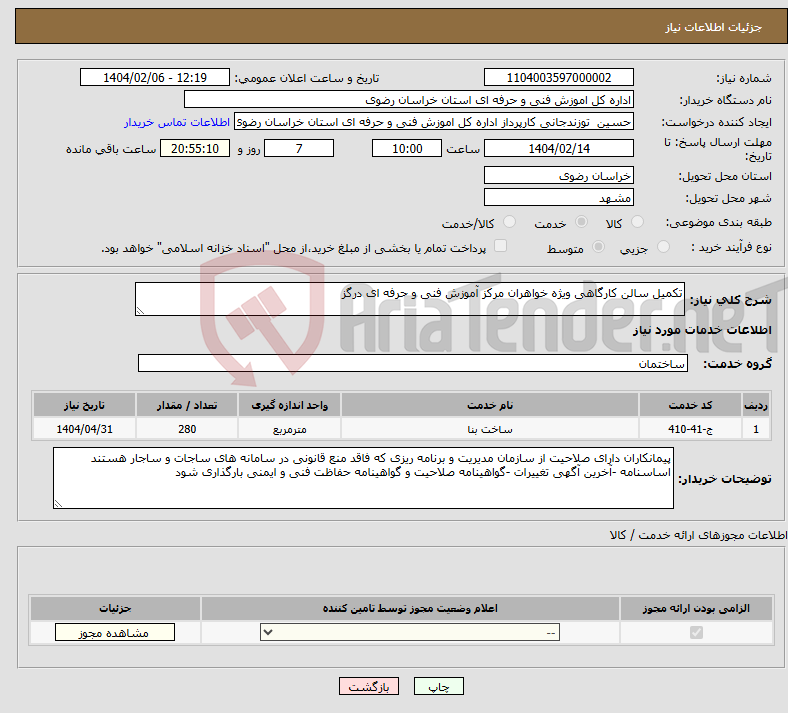Click the unit cell مترمربع
The image size is (788, 713).
point(289,429)
